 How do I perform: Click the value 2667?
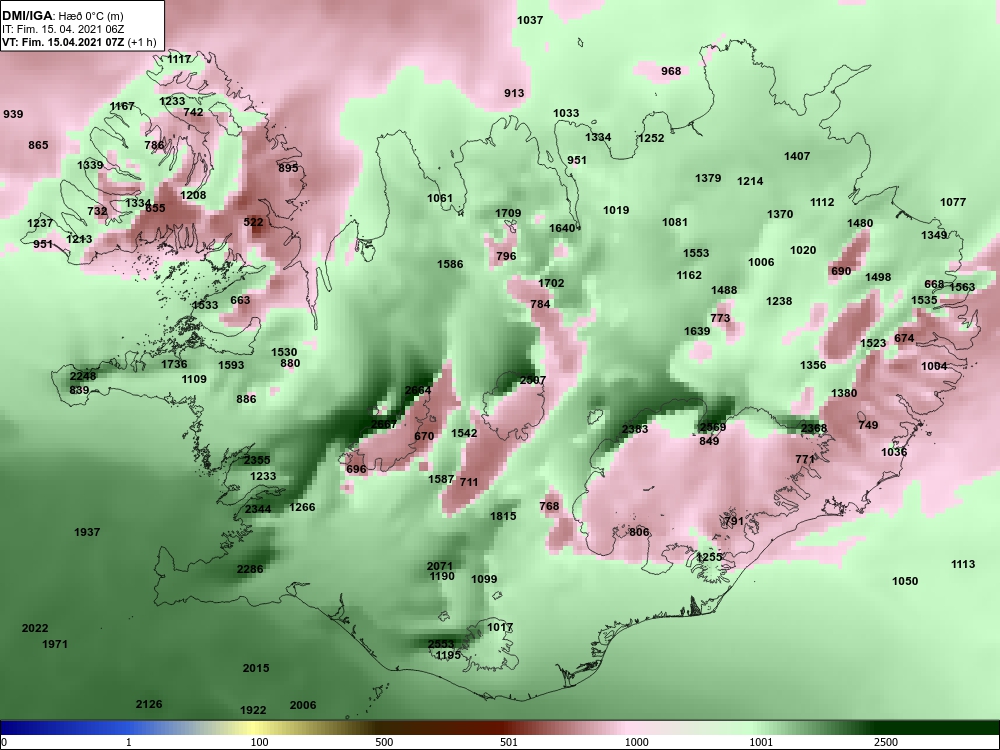[x=384, y=425]
